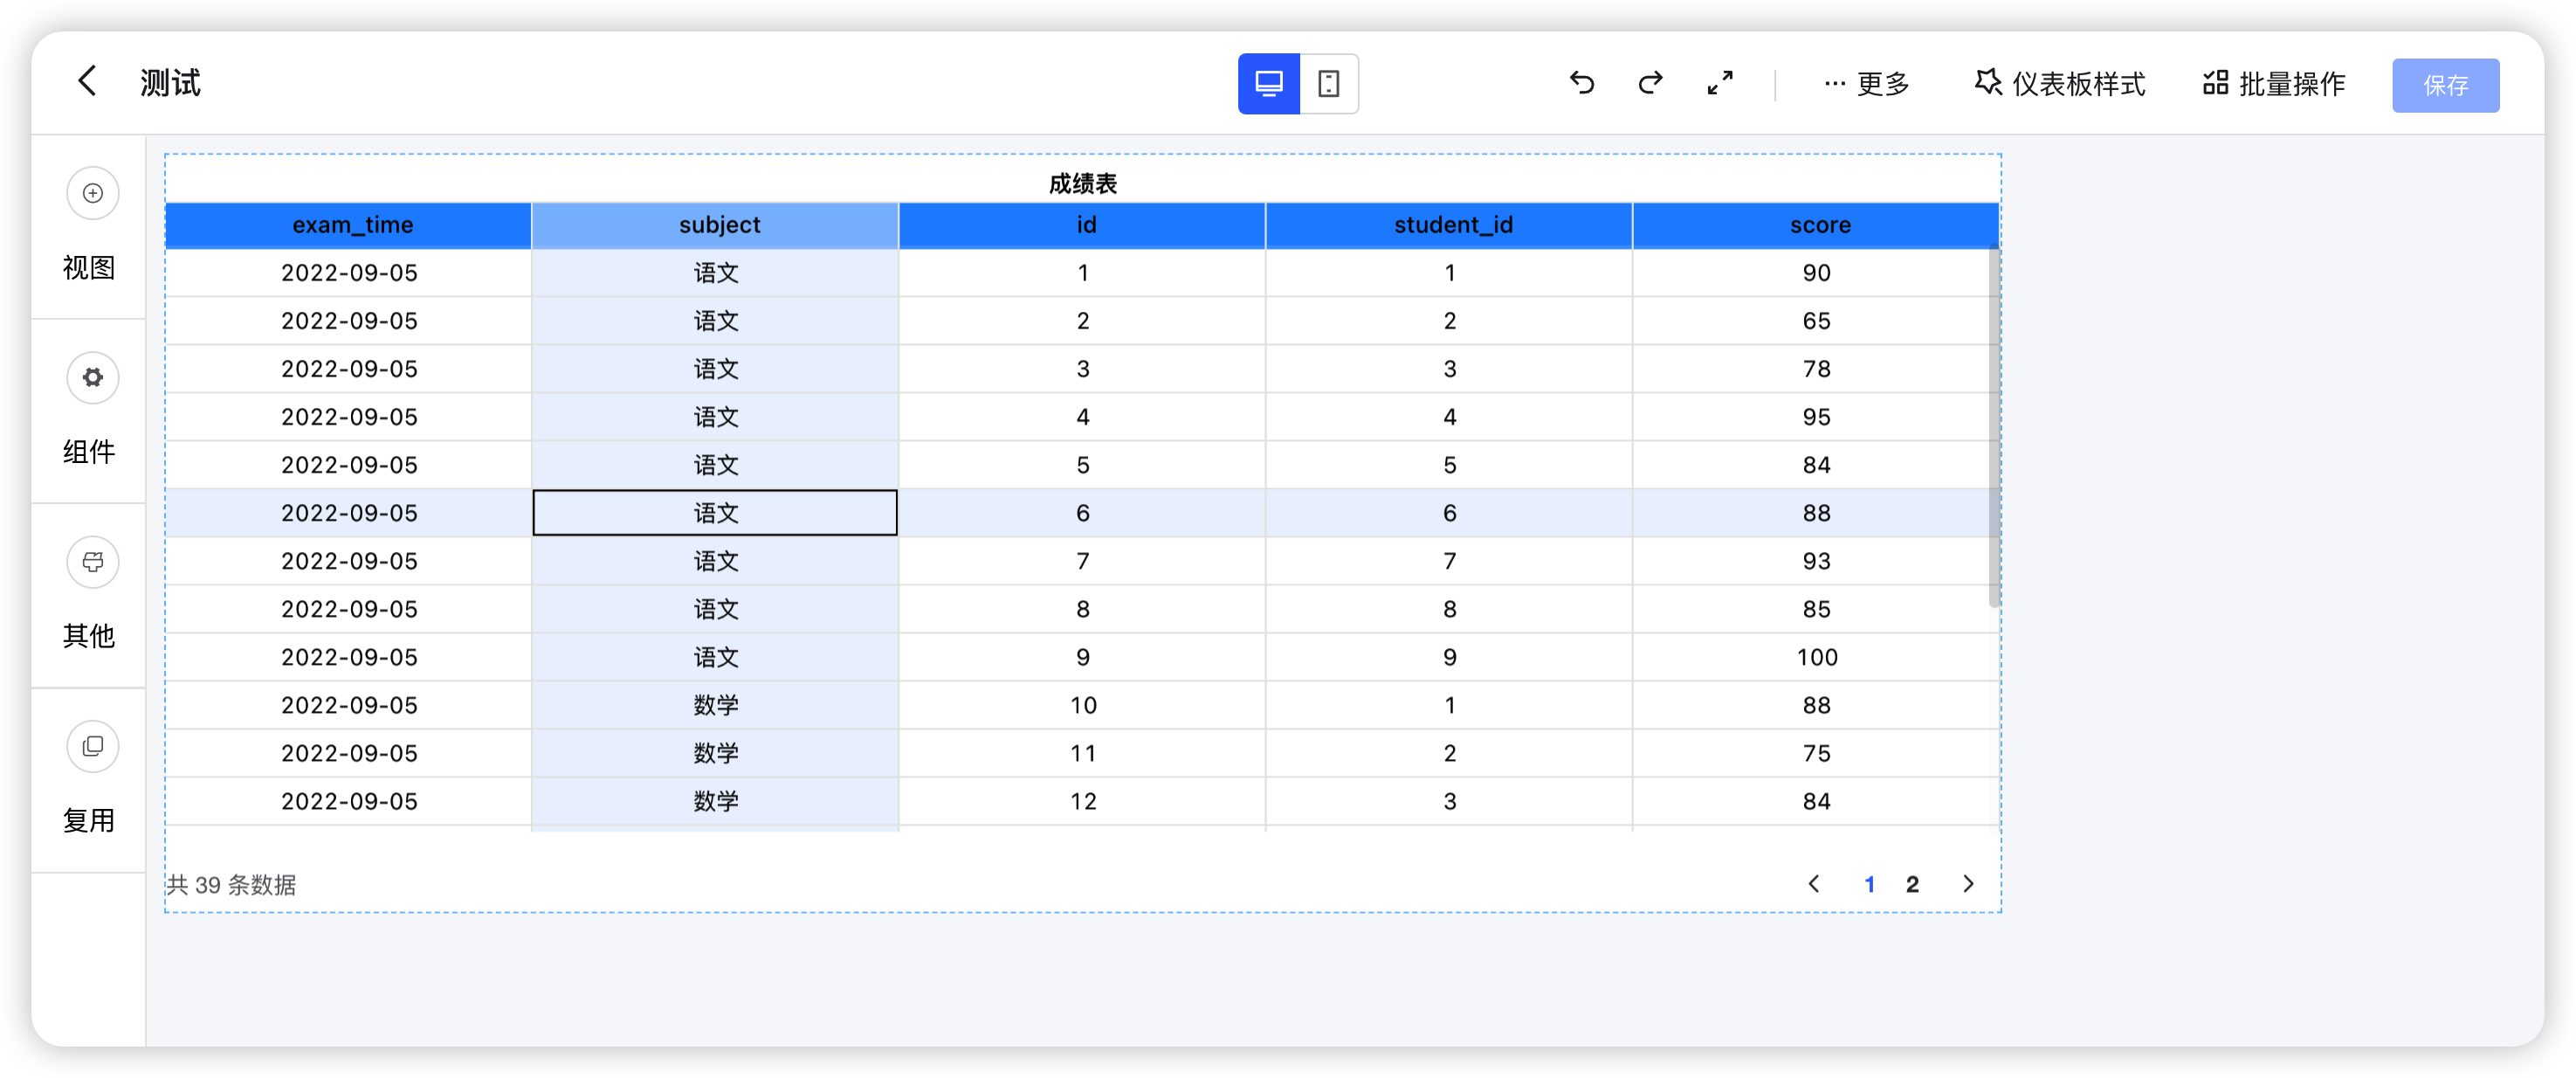Select 数学 subject cell in id 12 row
Viewport: 2576px width, 1078px height.
(715, 801)
